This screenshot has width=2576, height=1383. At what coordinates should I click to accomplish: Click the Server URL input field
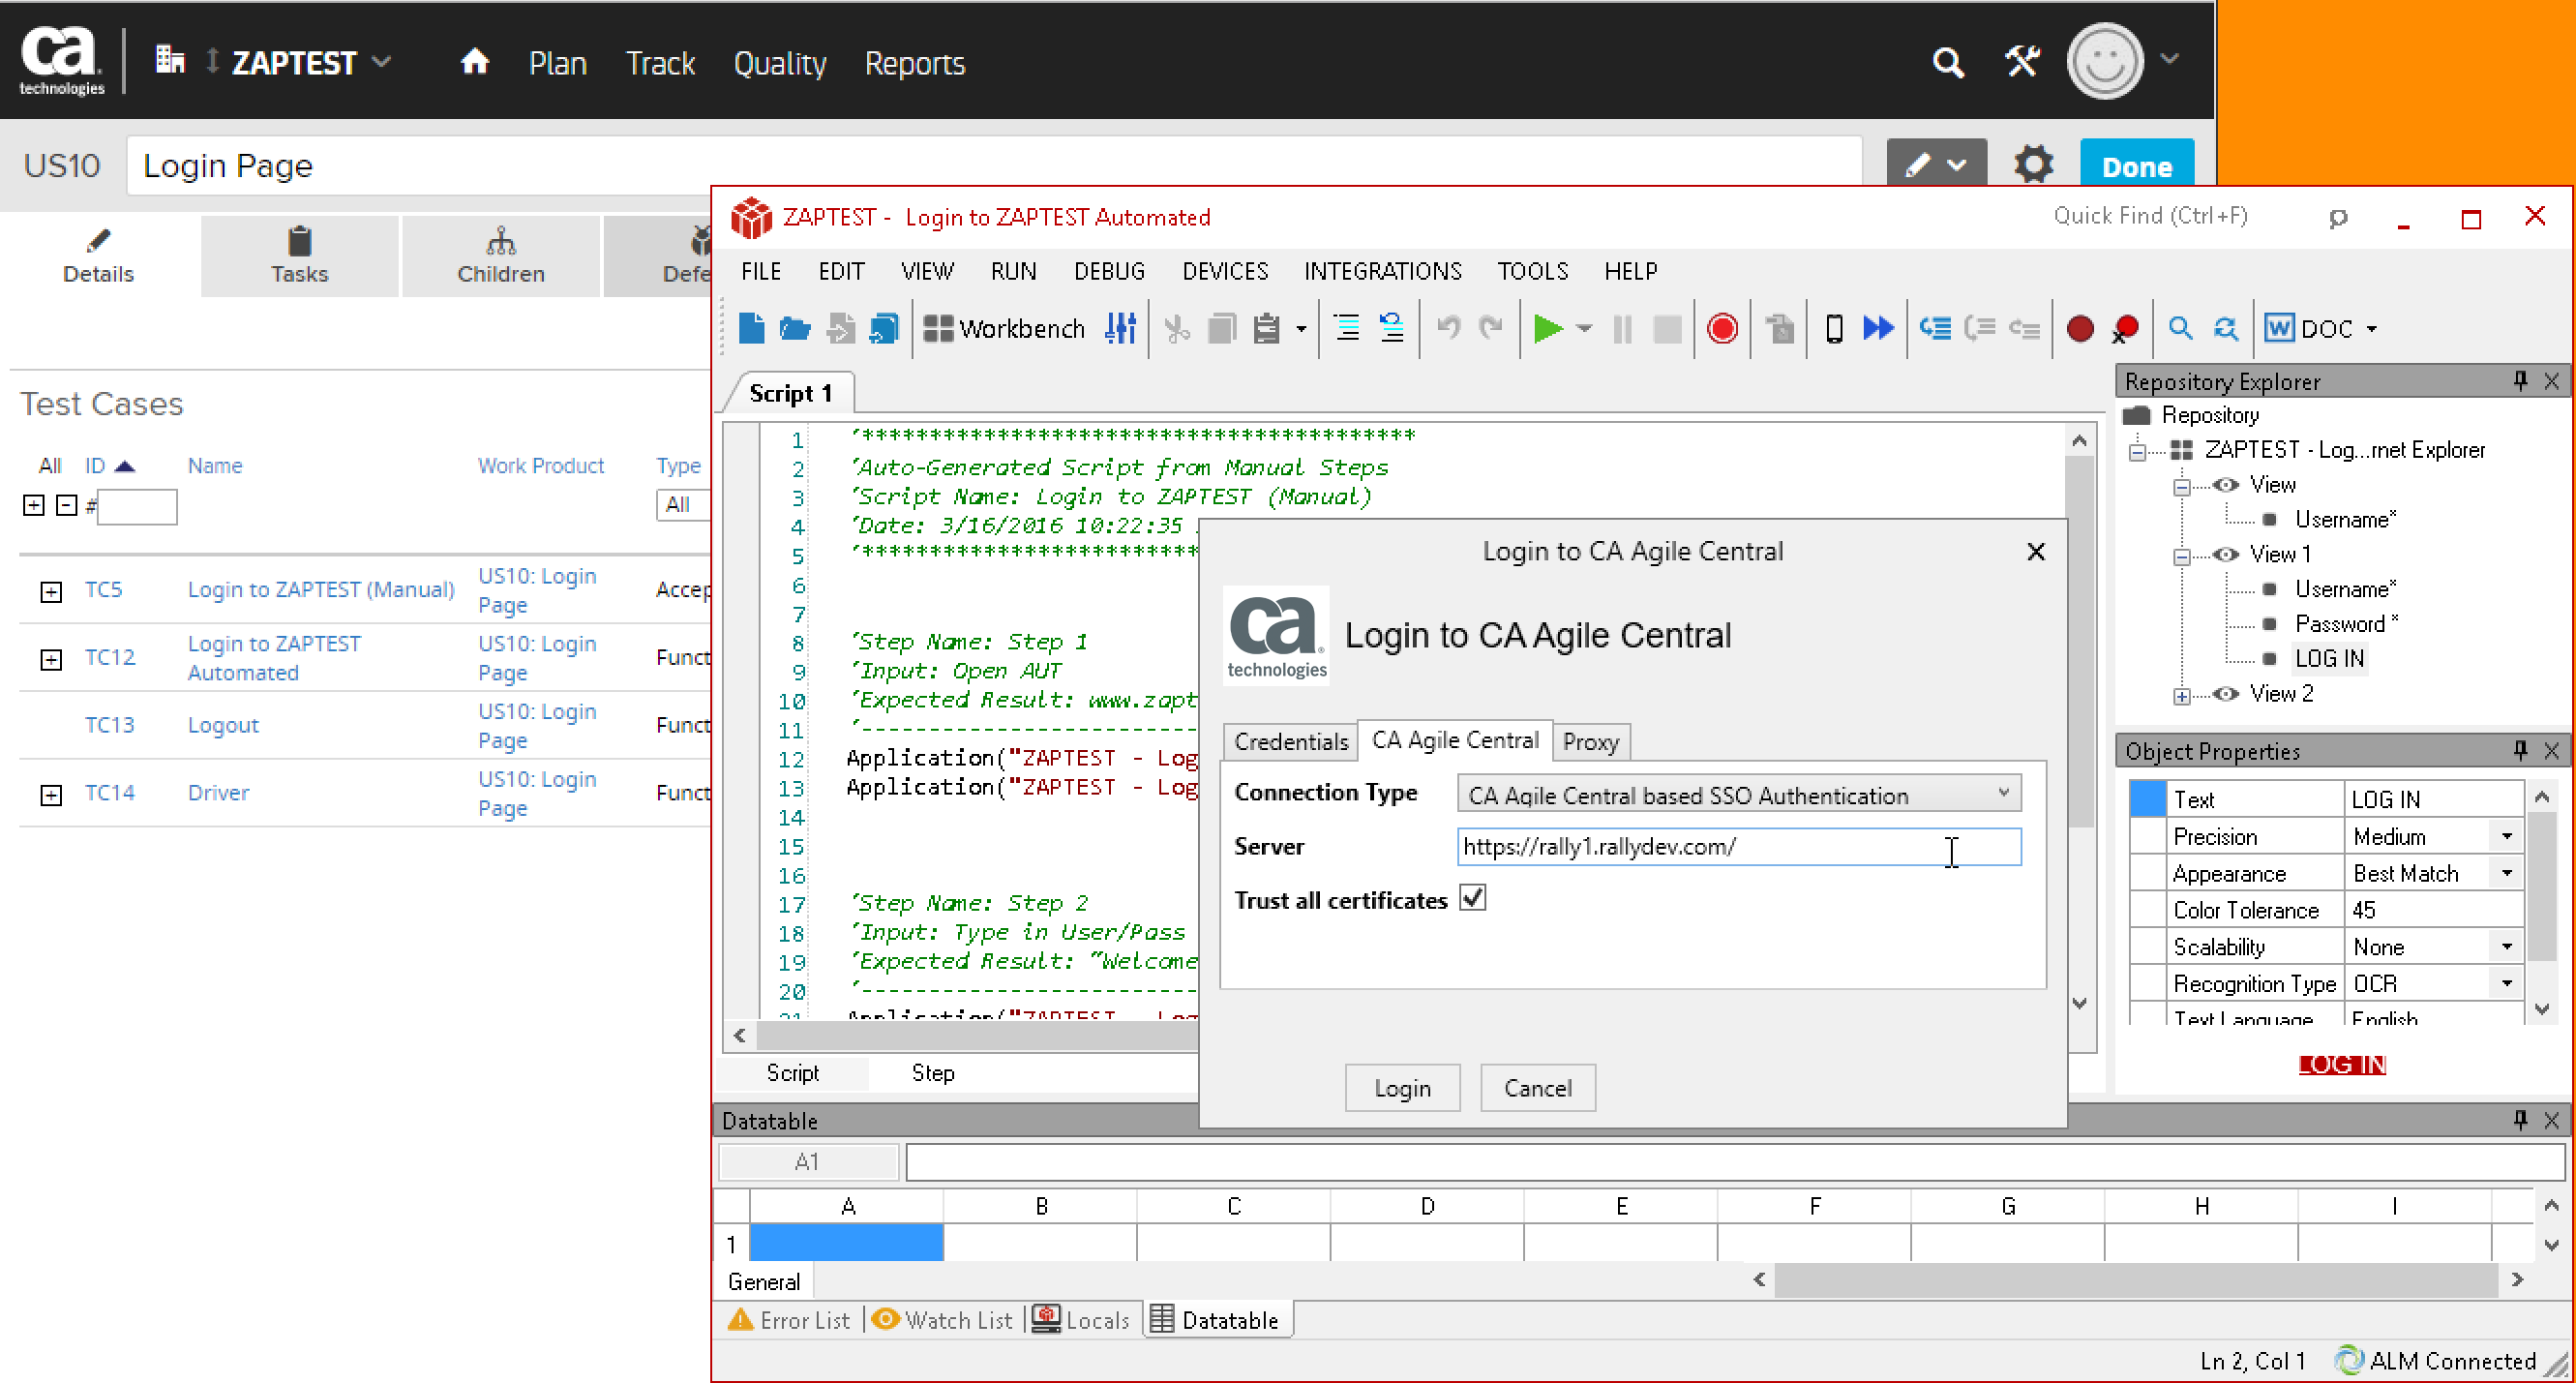[x=1700, y=847]
